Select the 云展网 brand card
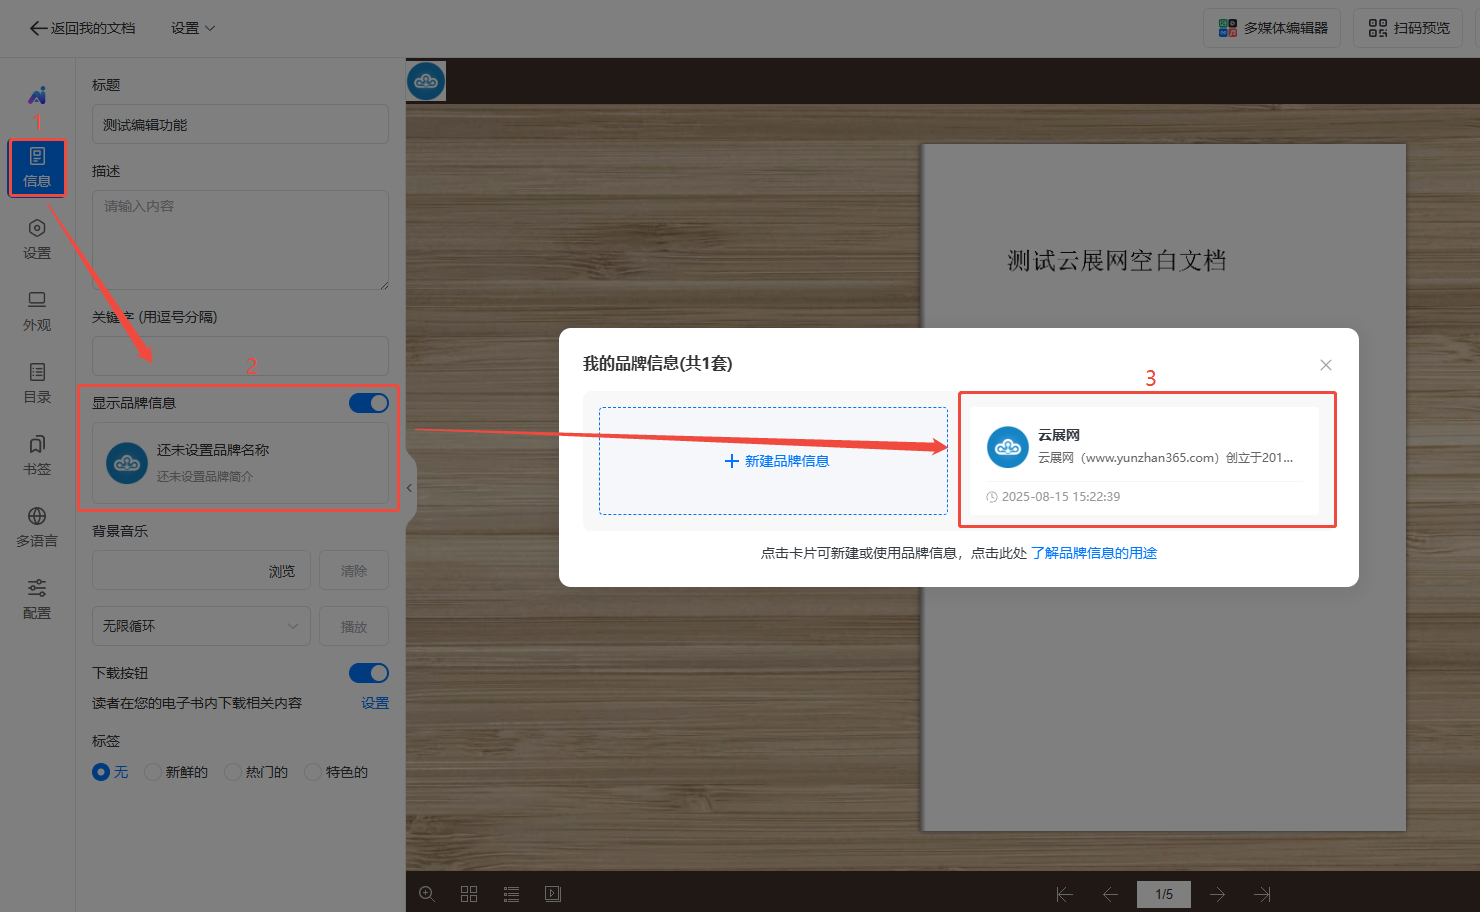Image resolution: width=1480 pixels, height=912 pixels. click(1143, 460)
